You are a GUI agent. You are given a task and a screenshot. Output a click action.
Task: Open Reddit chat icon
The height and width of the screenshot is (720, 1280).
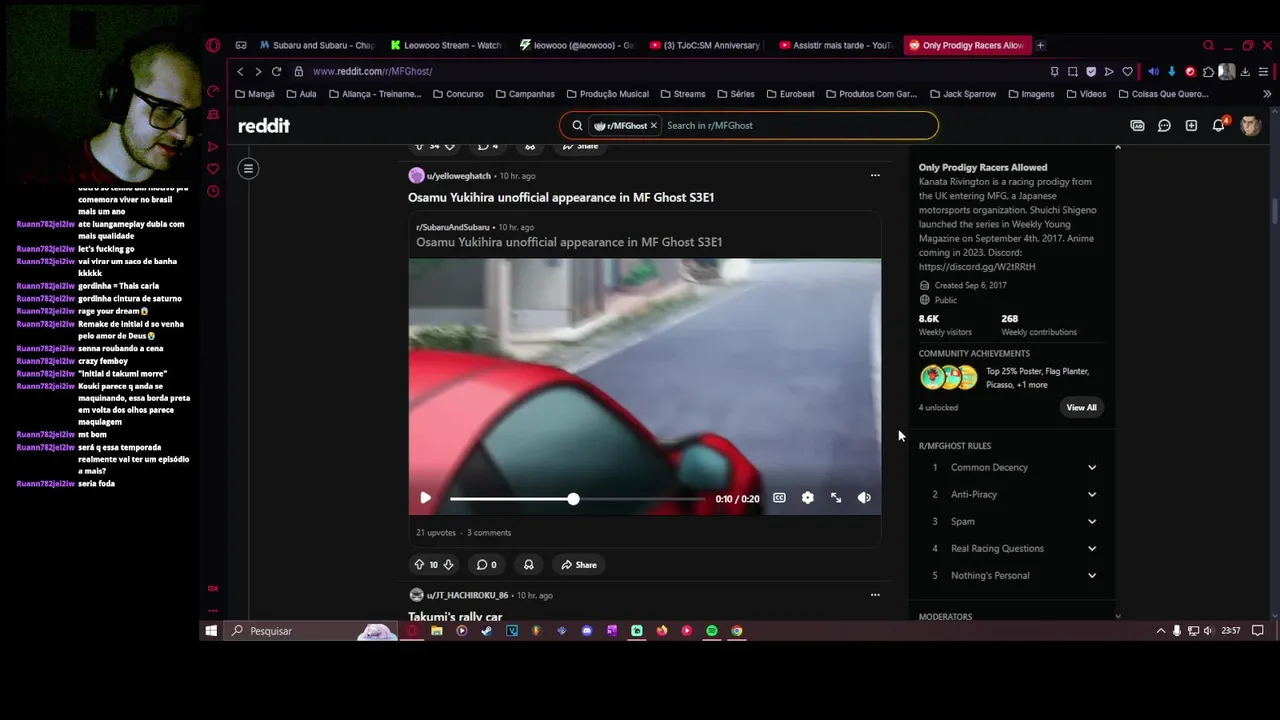coord(1164,125)
